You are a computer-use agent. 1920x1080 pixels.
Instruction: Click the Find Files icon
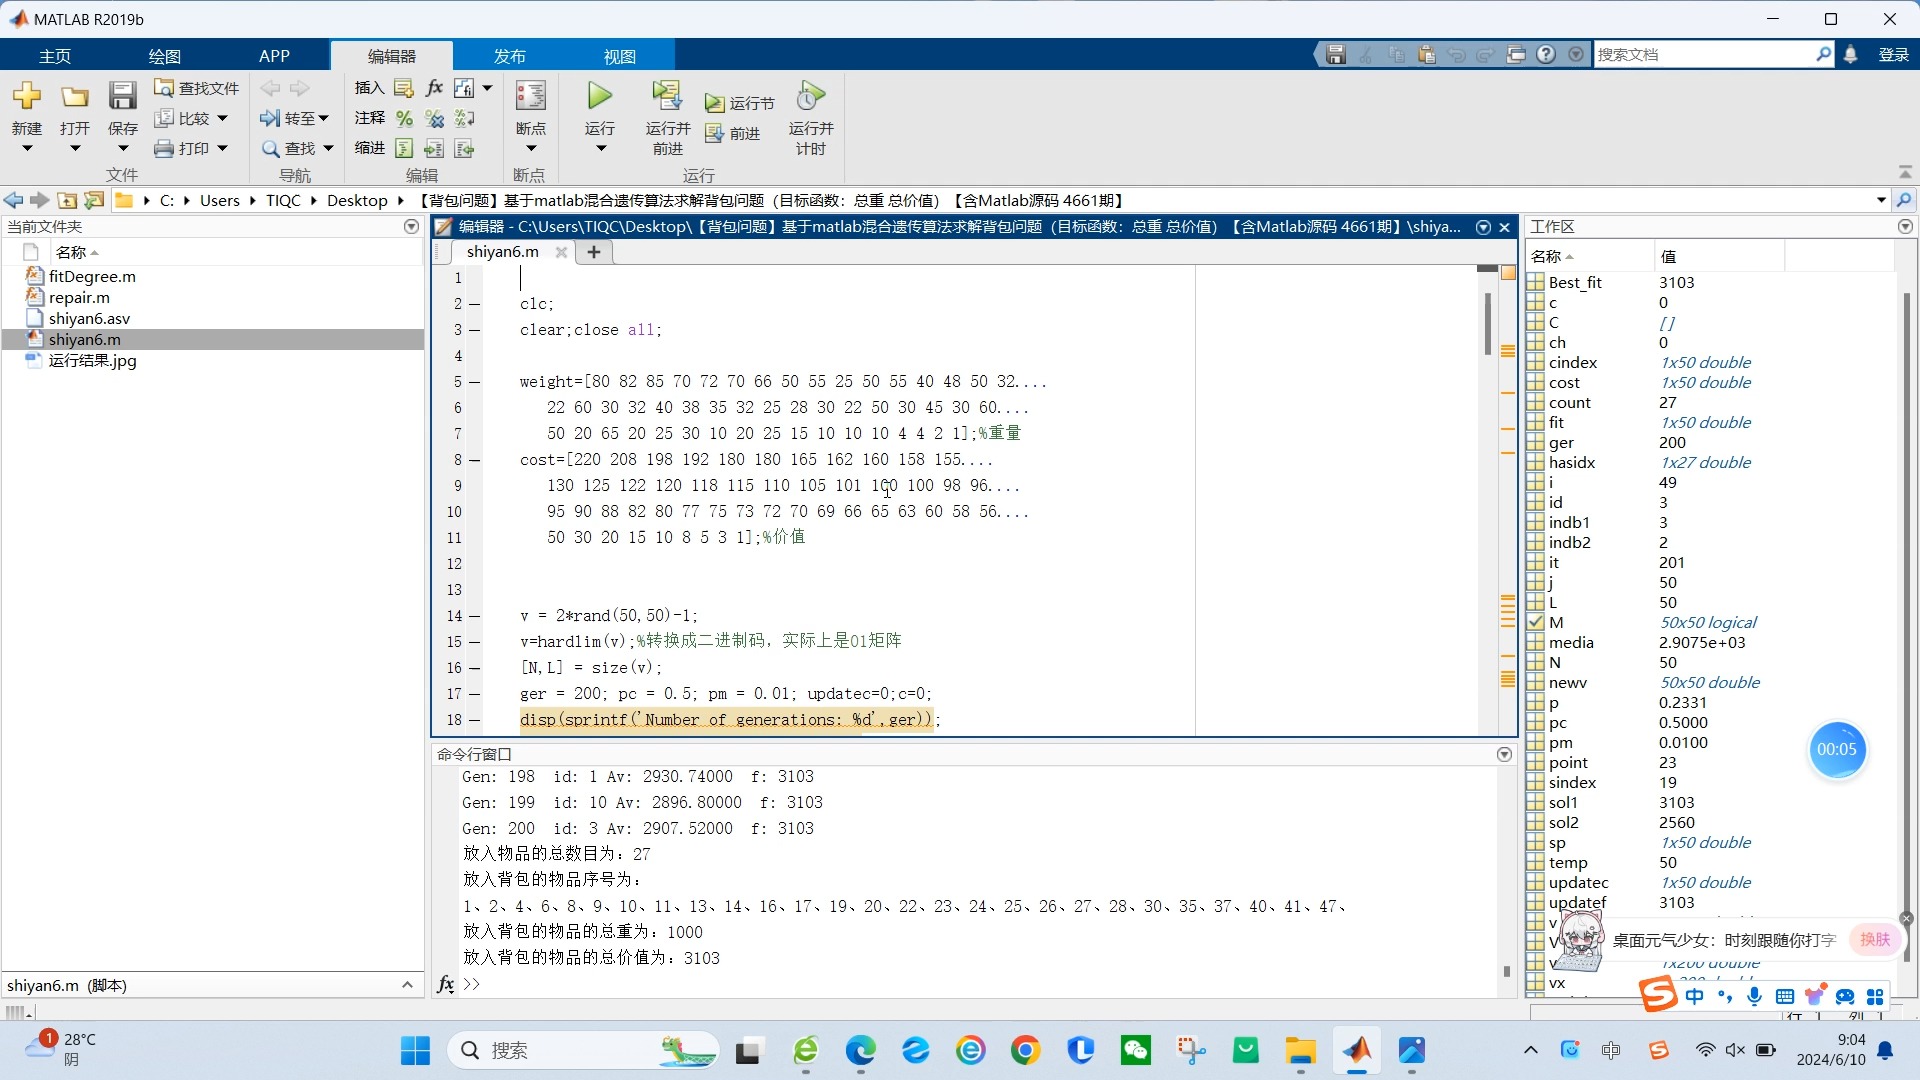[164, 88]
